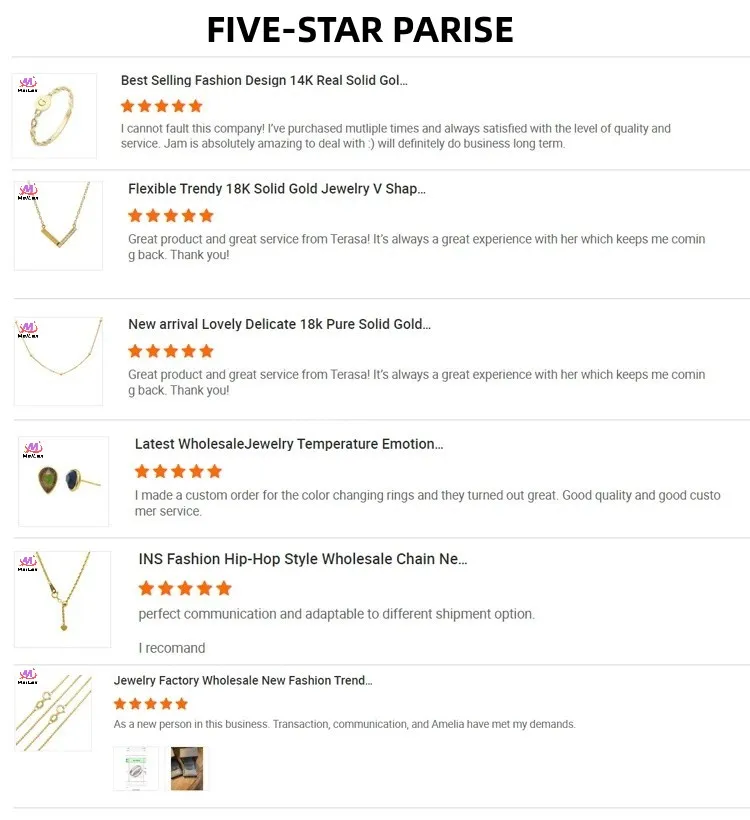Click the delicate 18k gold chain thumbnail
The image size is (750, 820).
58,361
